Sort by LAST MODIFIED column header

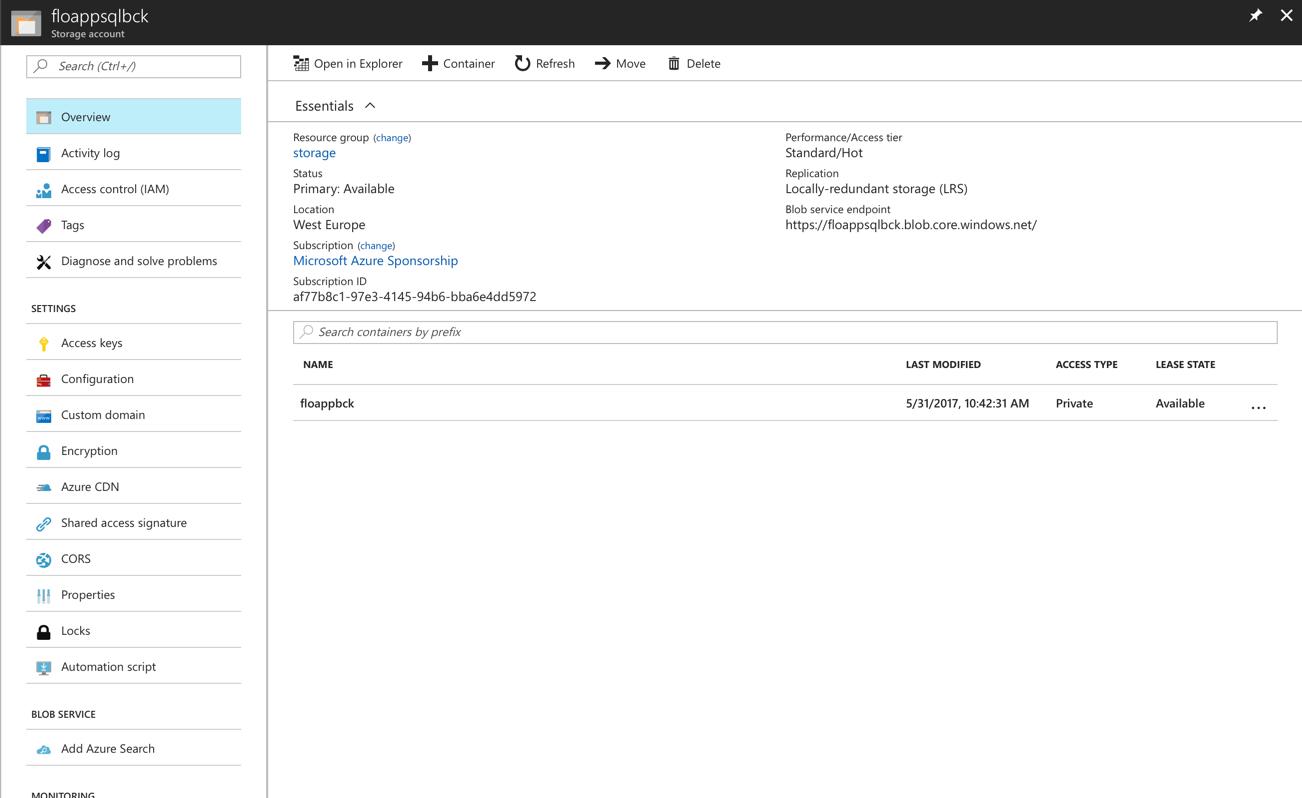(x=943, y=365)
